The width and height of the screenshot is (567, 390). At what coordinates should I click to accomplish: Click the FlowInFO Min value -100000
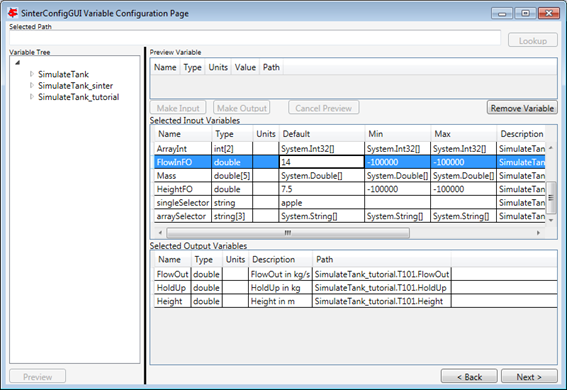point(398,162)
